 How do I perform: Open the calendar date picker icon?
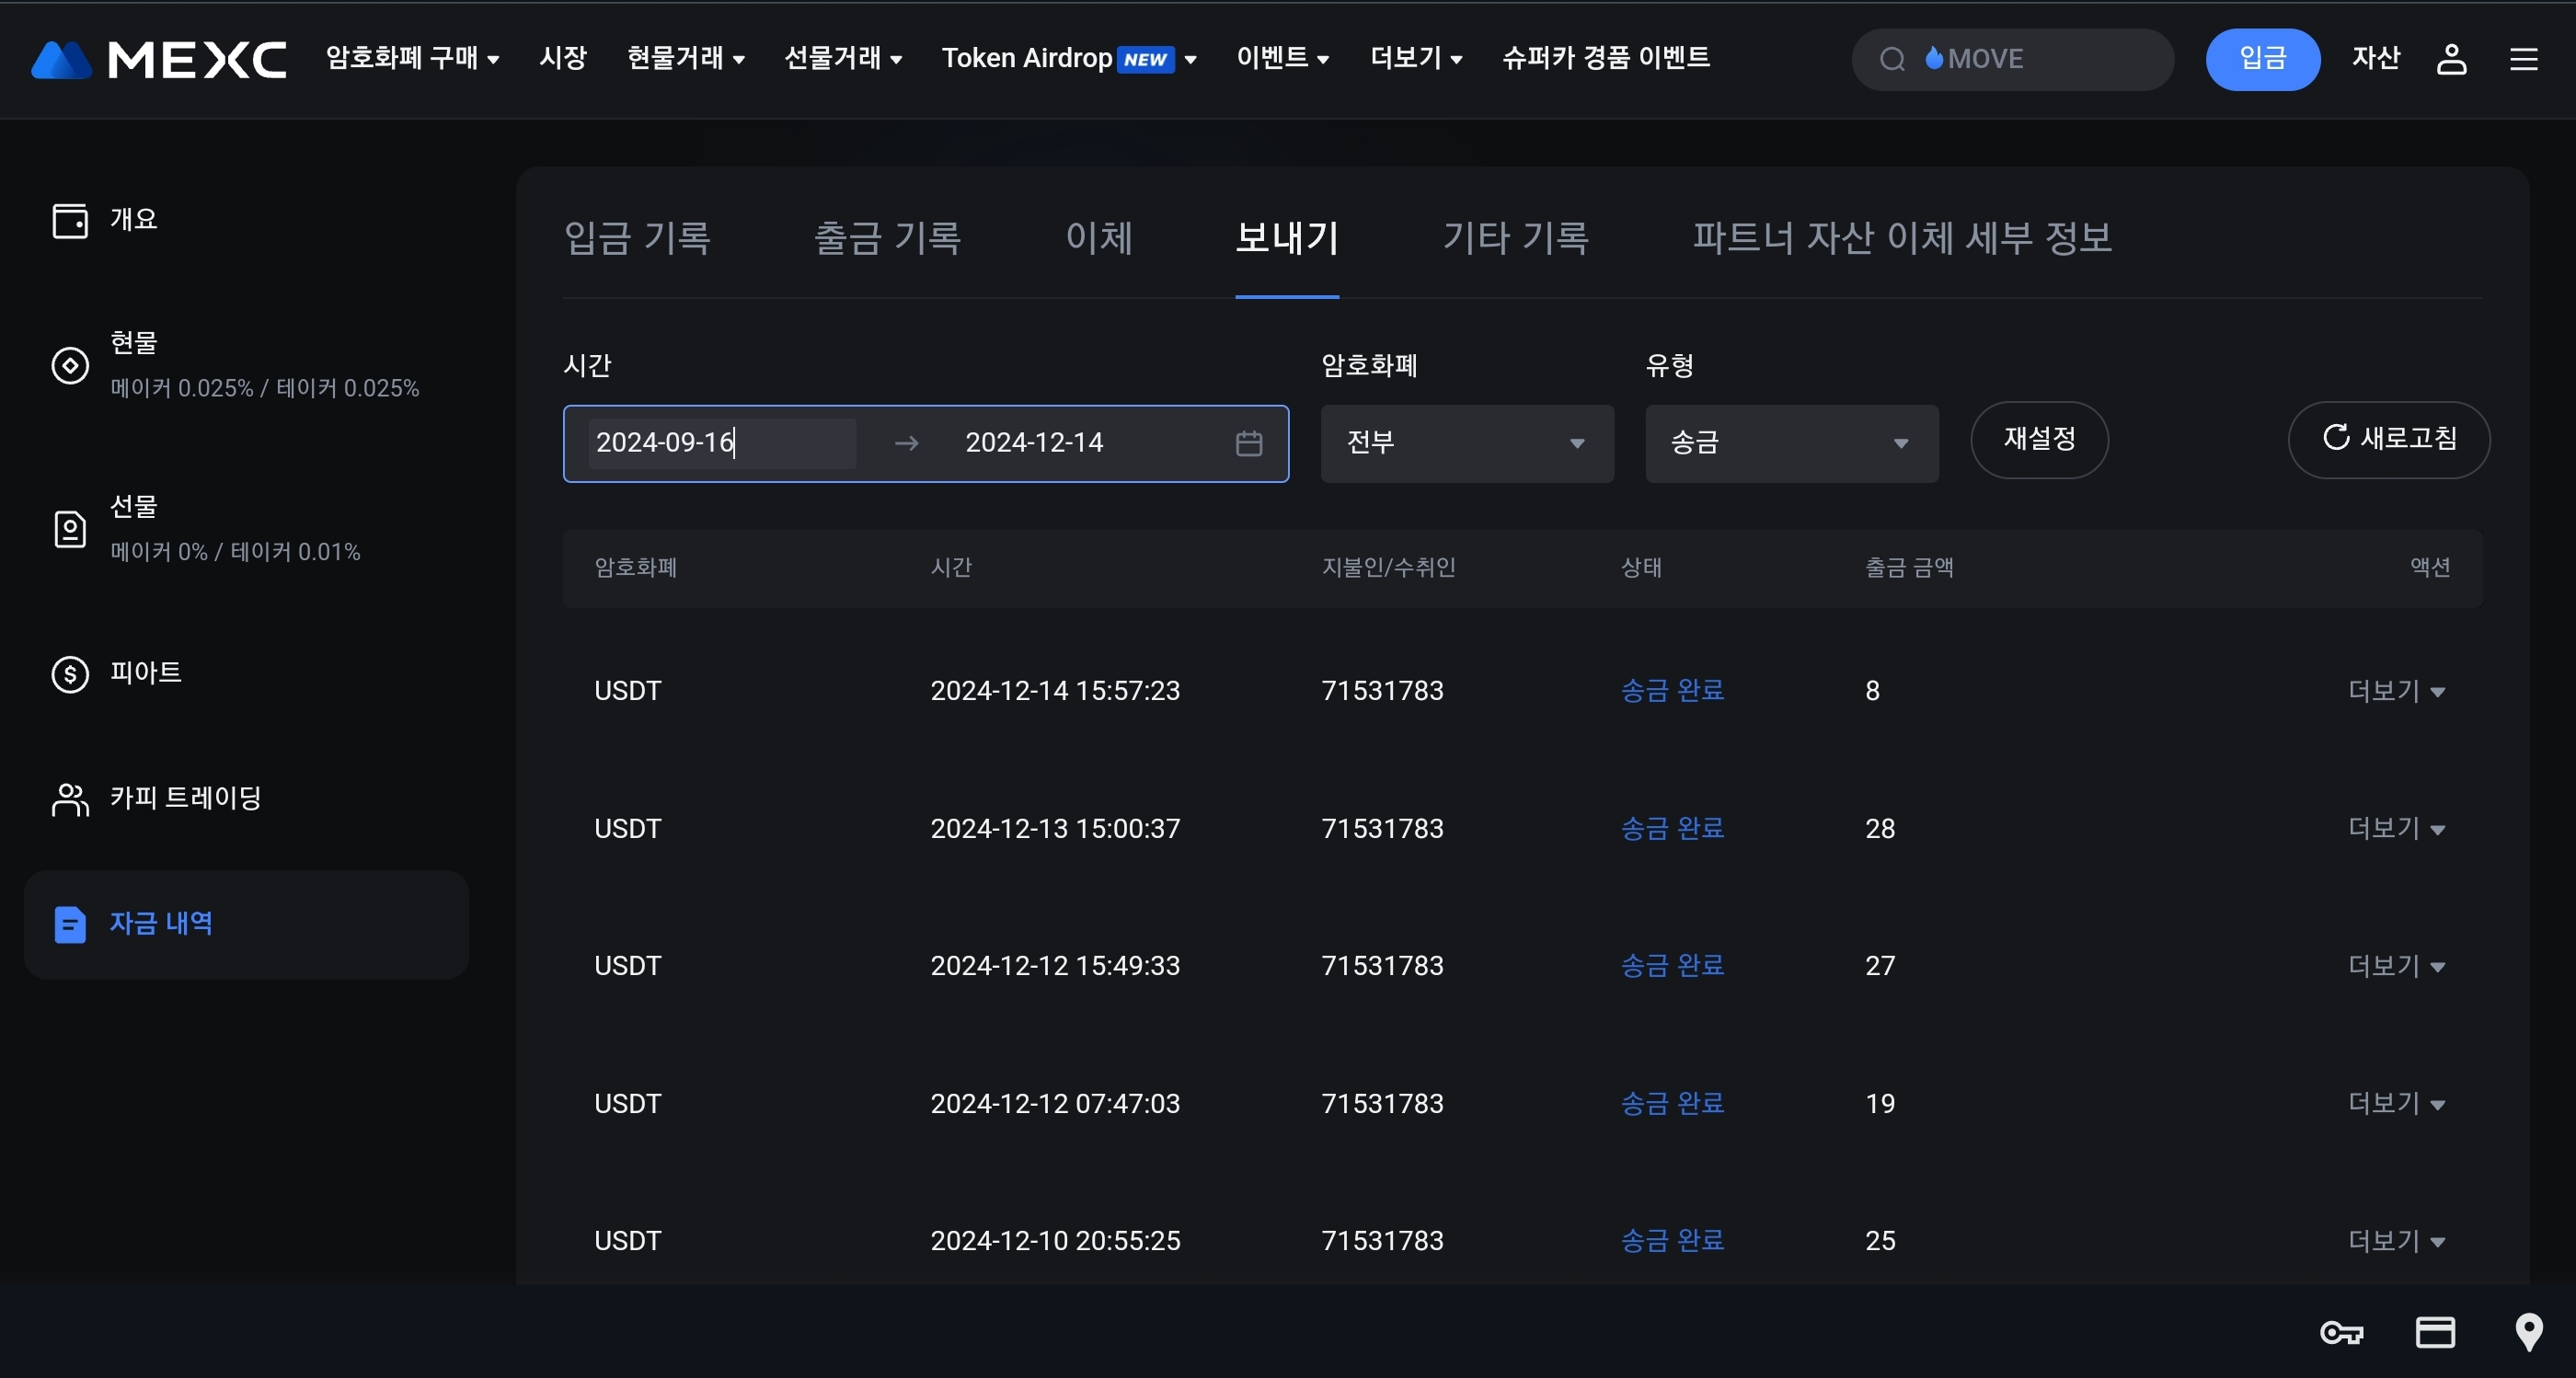coord(1248,443)
